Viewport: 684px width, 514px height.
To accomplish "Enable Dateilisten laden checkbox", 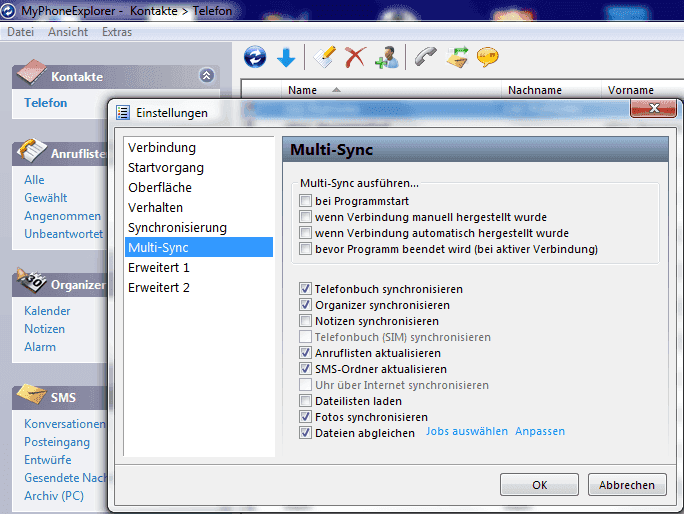I will coord(305,401).
